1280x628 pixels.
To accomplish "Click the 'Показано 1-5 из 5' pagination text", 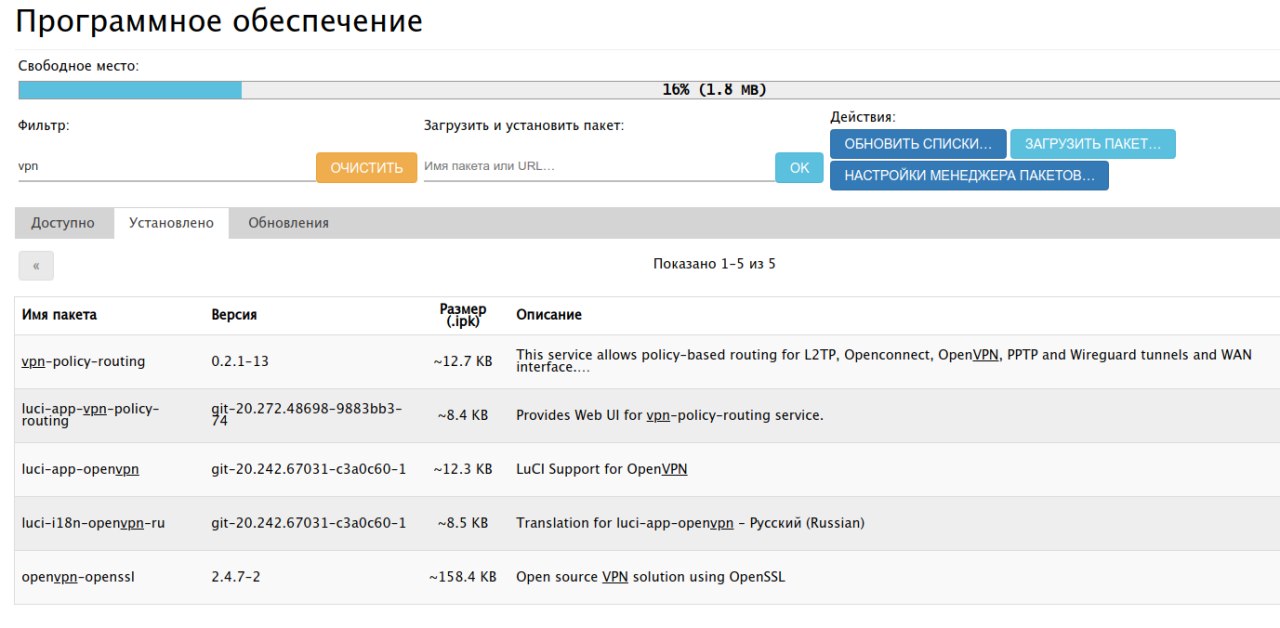I will click(714, 264).
